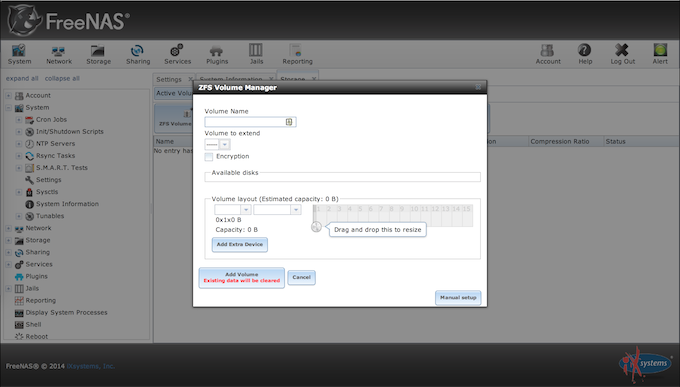
Task: Expand the Sharing tree node
Action: click(x=8, y=252)
